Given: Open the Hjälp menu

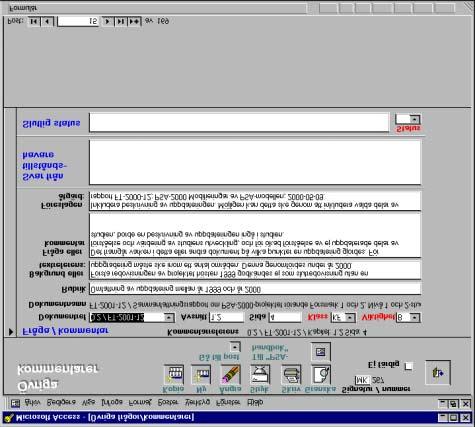Looking at the screenshot, I should (x=255, y=402).
